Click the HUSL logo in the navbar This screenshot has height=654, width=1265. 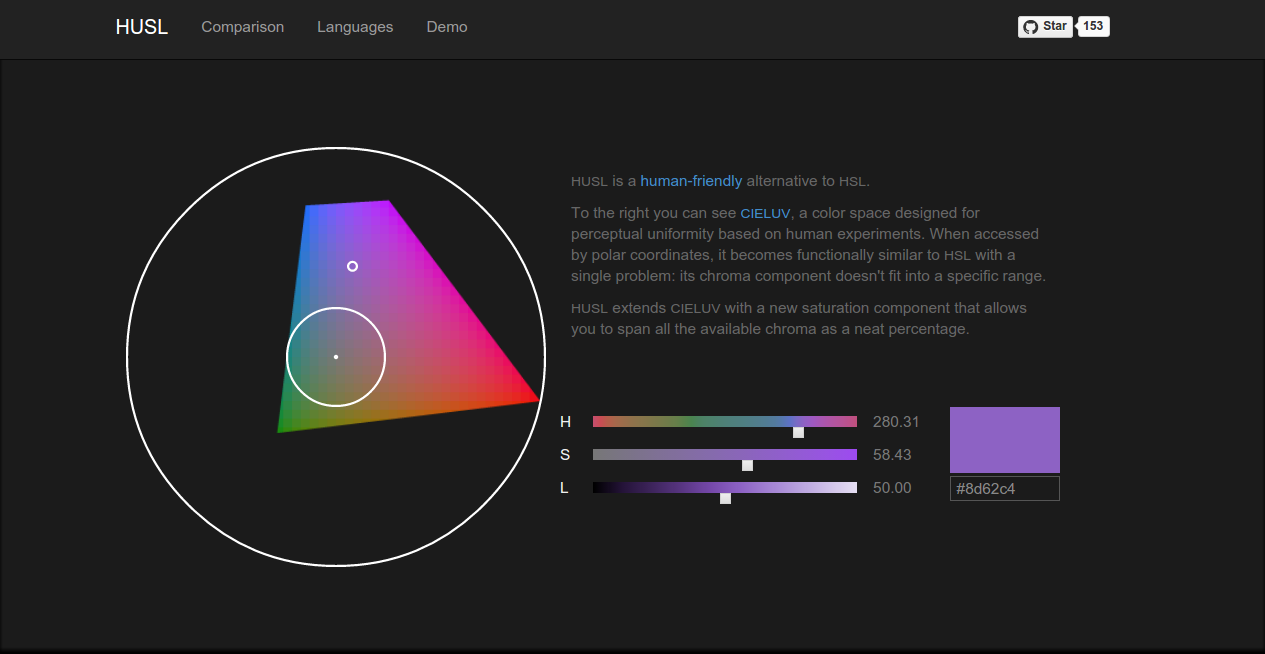pos(141,27)
